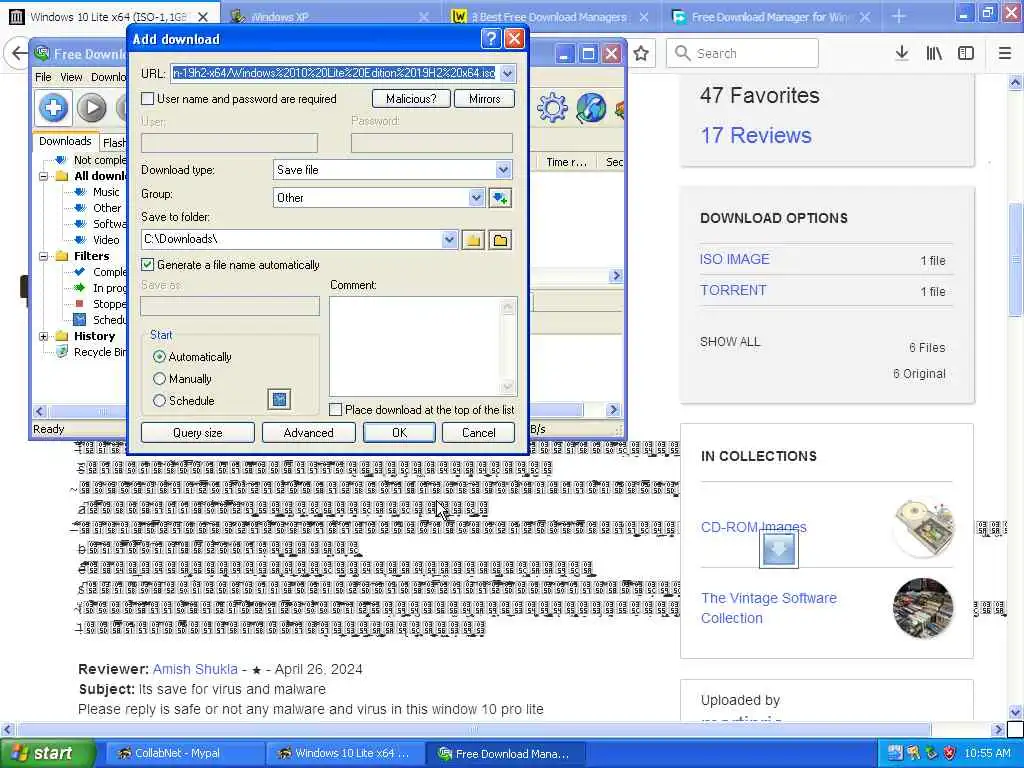Open the 17 Reviews link
1024x768 pixels.
756,135
